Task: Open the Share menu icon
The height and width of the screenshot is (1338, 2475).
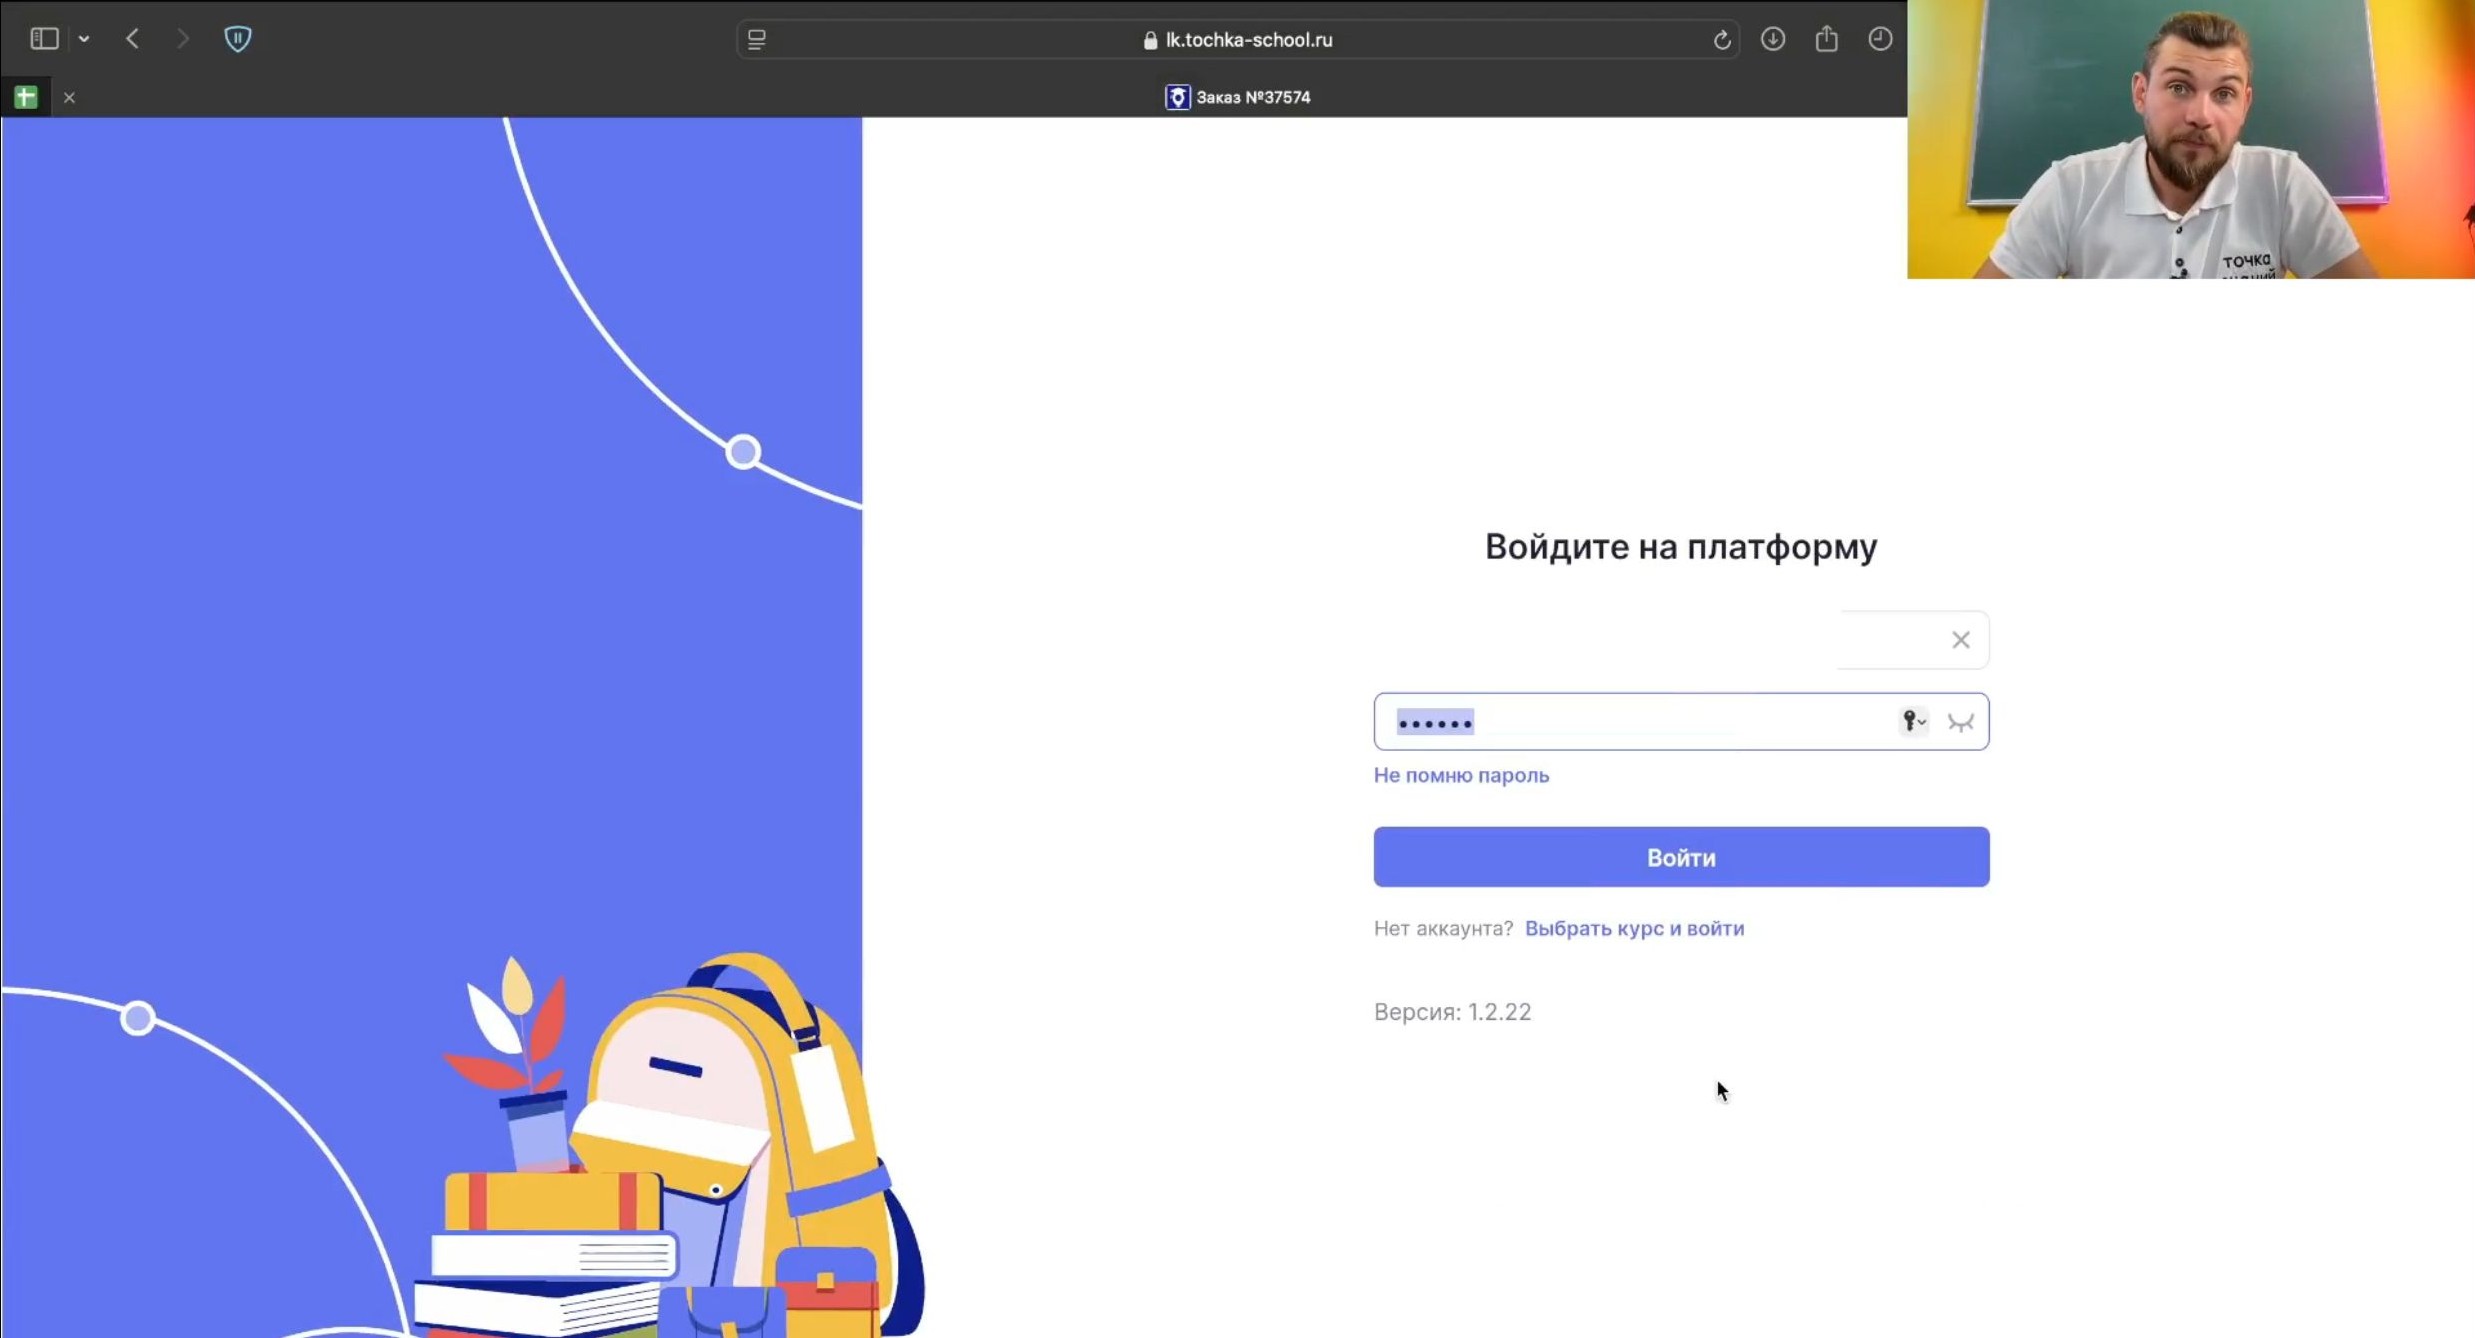Action: click(x=1826, y=39)
